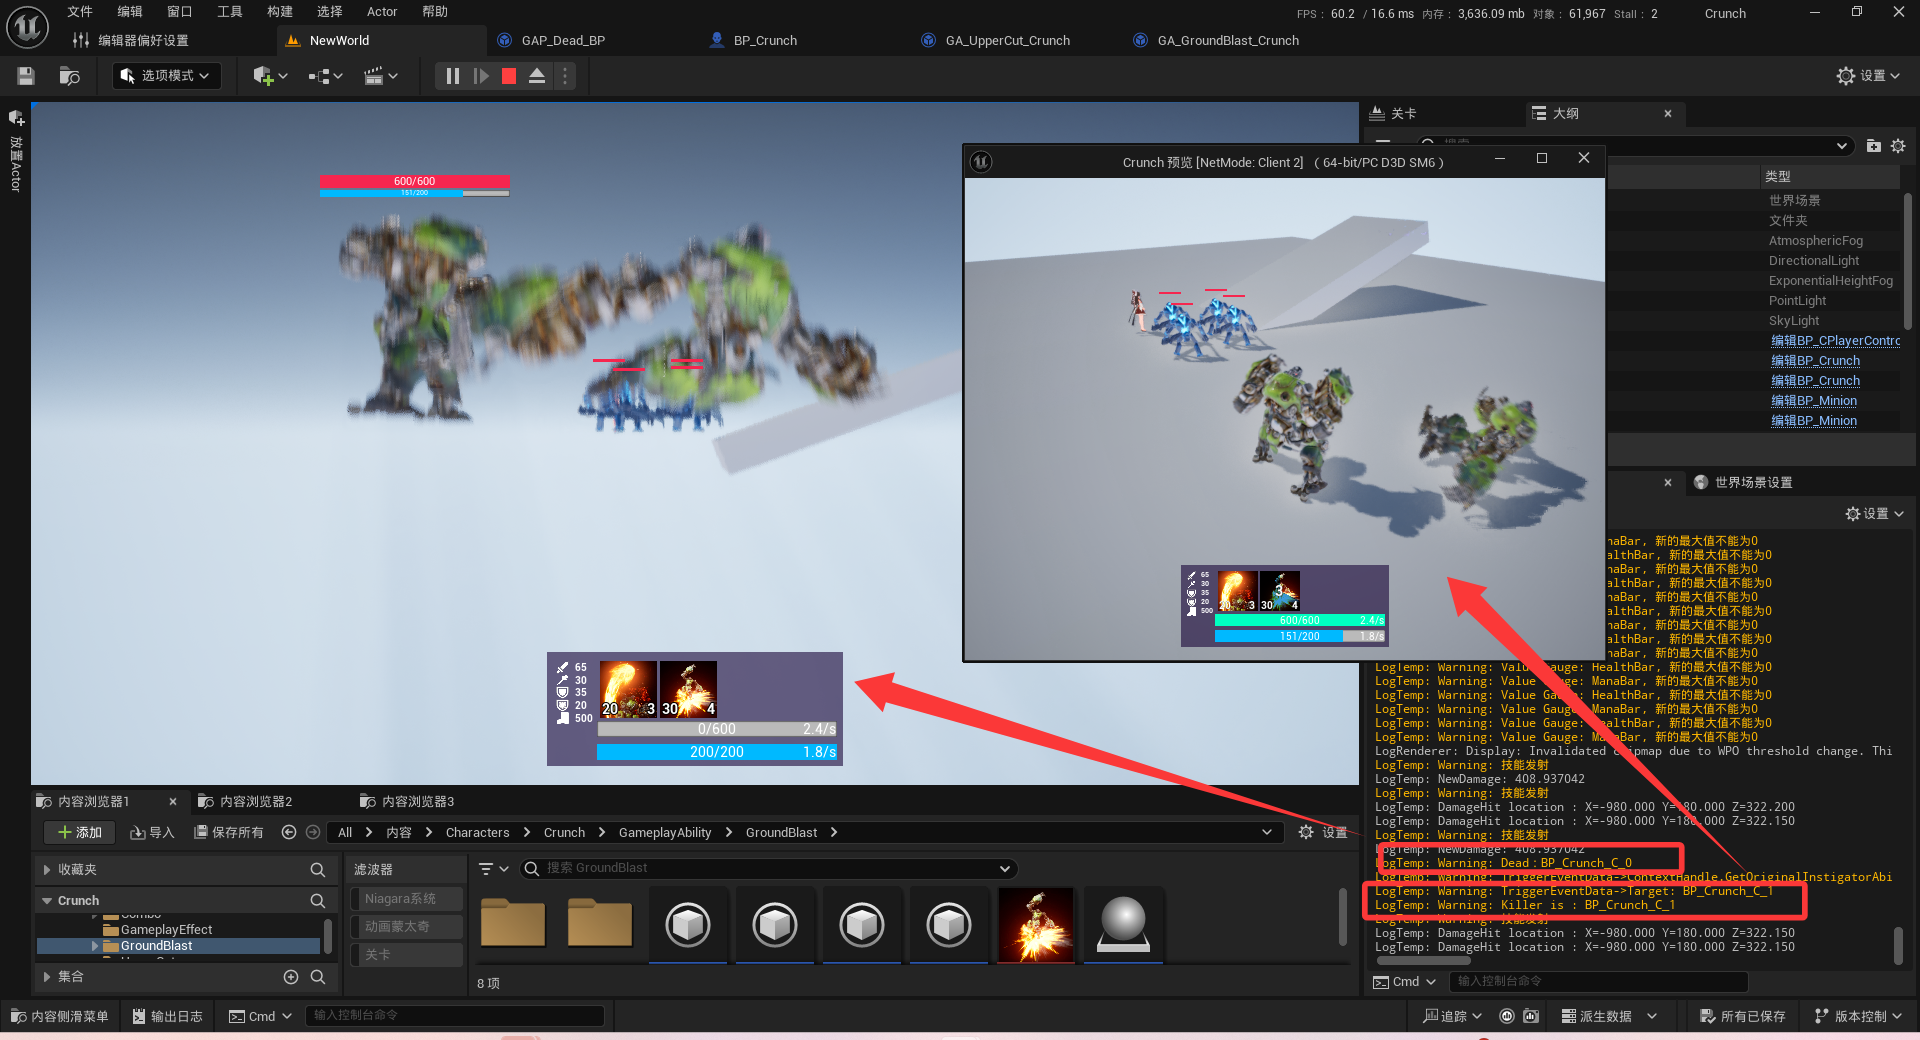Toggle the Niagara system (Niagara系统) filter
1920x1040 pixels.
point(406,899)
